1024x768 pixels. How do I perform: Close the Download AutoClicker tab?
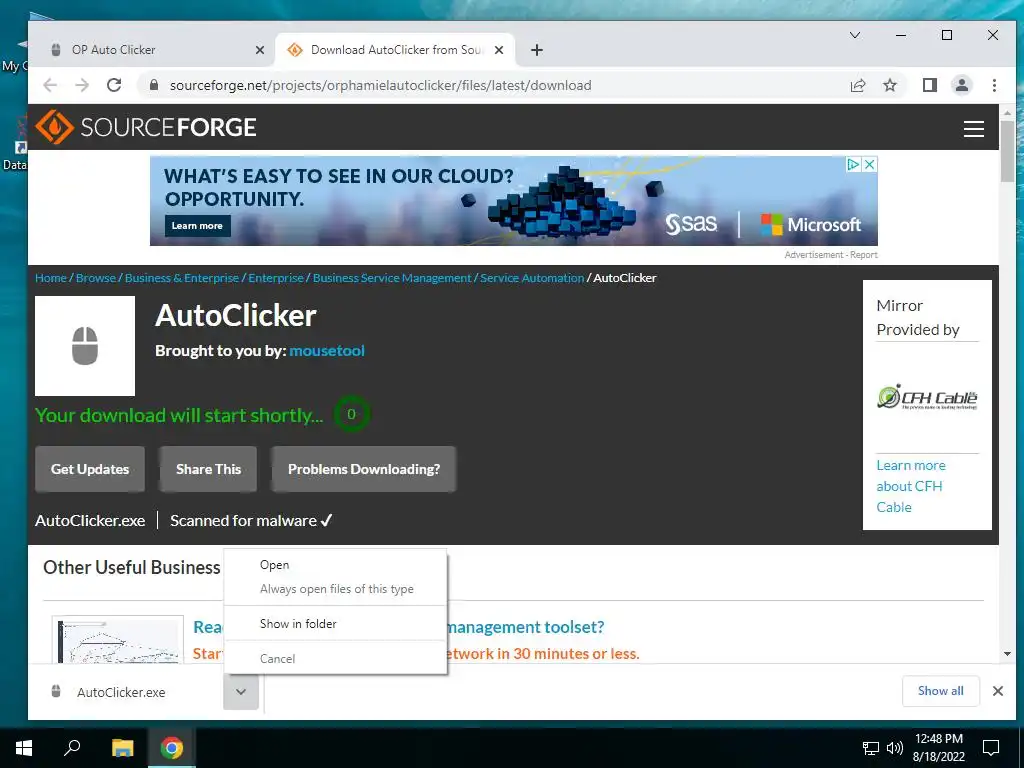tap(499, 50)
